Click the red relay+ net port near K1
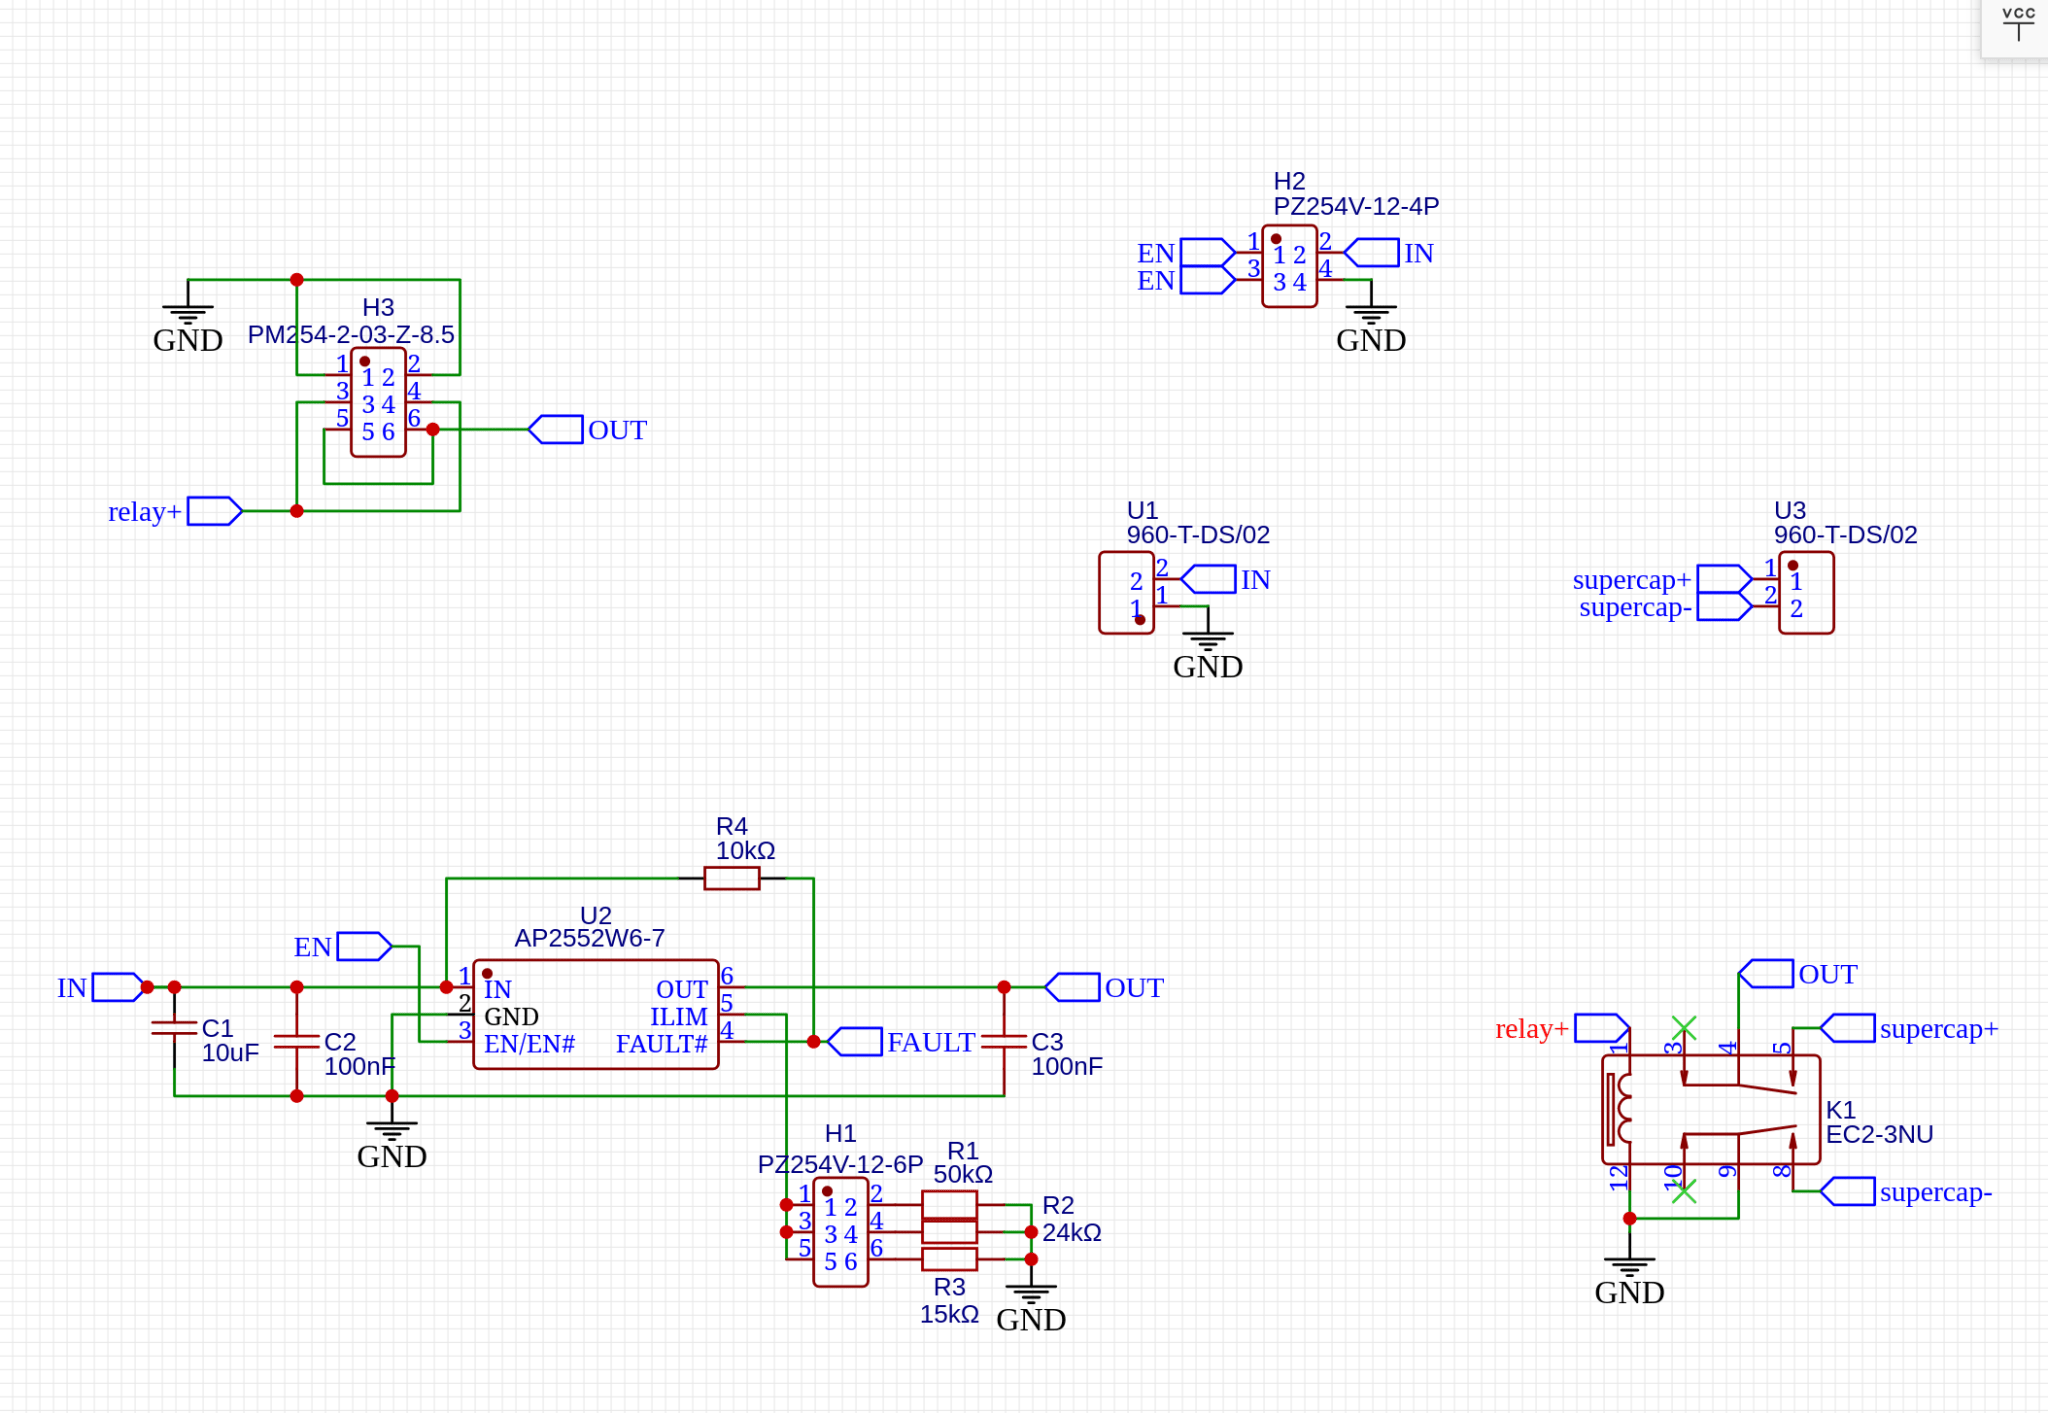The height and width of the screenshot is (1413, 2048). coord(1602,1028)
